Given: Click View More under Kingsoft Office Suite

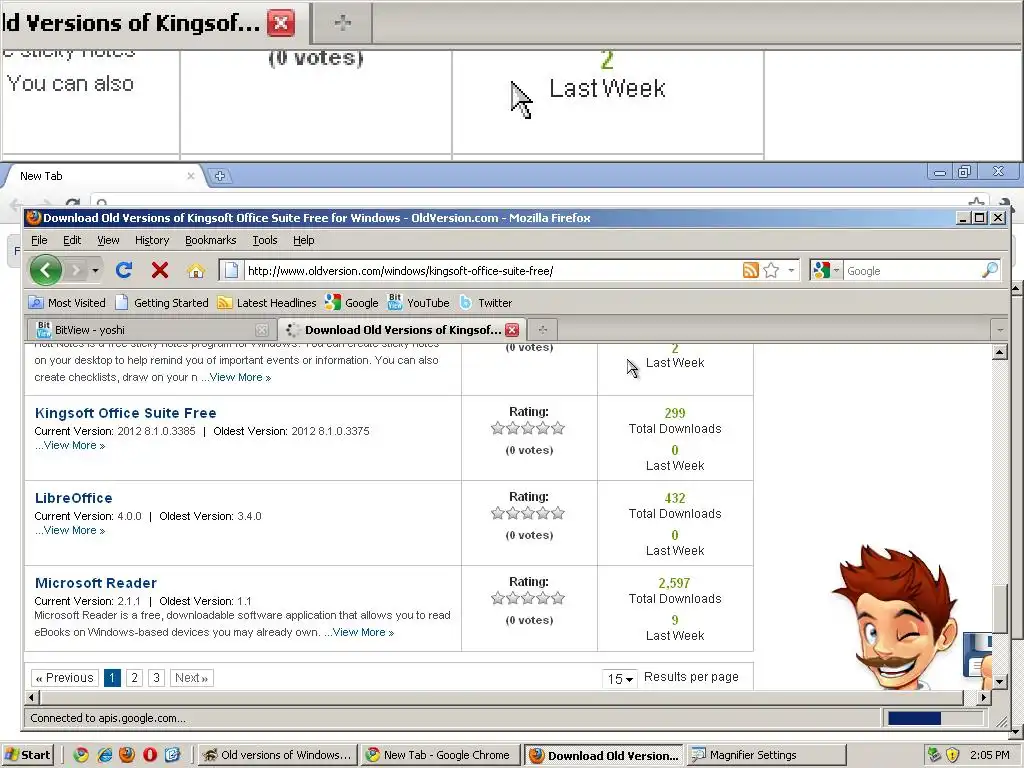Looking at the screenshot, I should (x=70, y=445).
